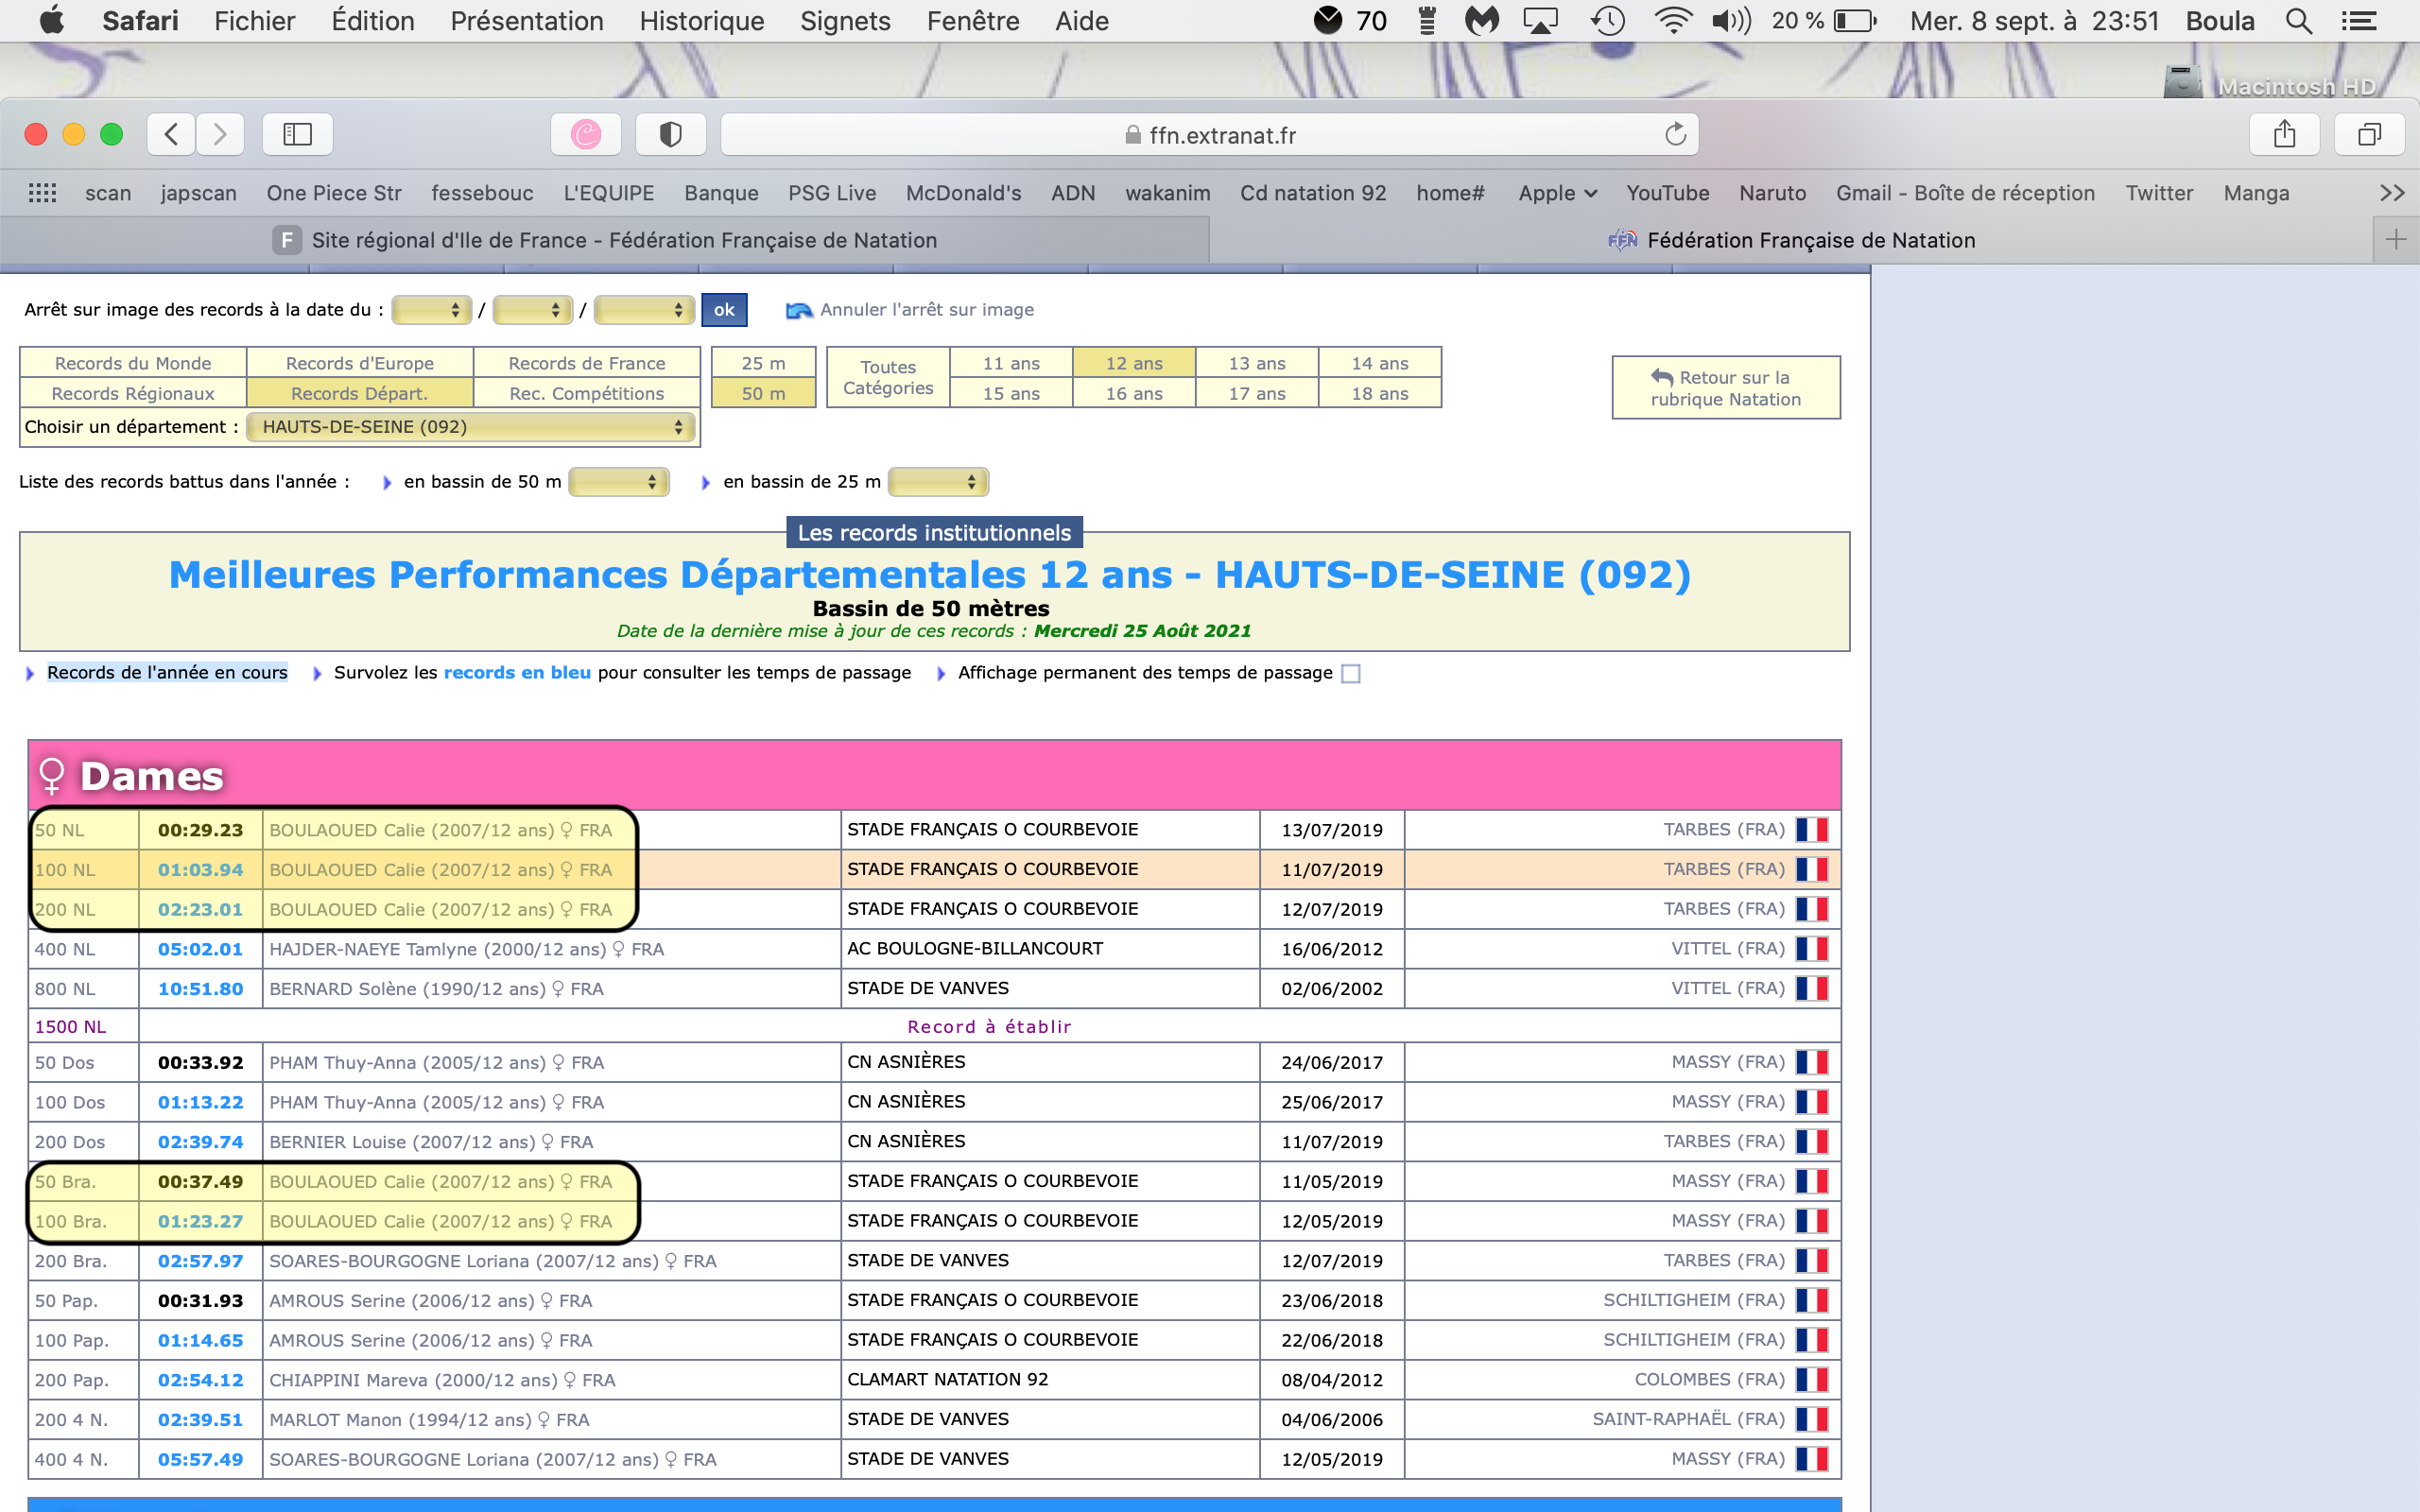Select Rec. Compétitions

[586, 393]
